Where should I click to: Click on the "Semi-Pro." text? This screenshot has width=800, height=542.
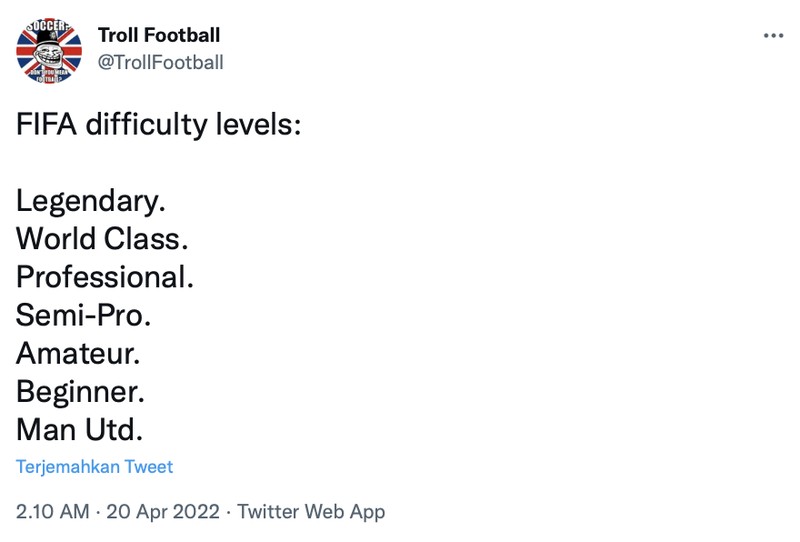[x=84, y=316]
